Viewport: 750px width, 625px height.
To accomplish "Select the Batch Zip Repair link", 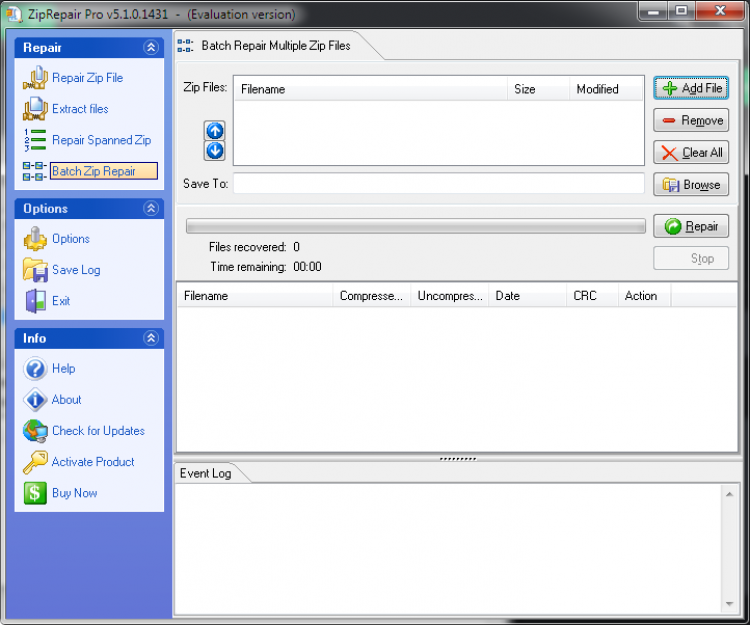I will 104,171.
